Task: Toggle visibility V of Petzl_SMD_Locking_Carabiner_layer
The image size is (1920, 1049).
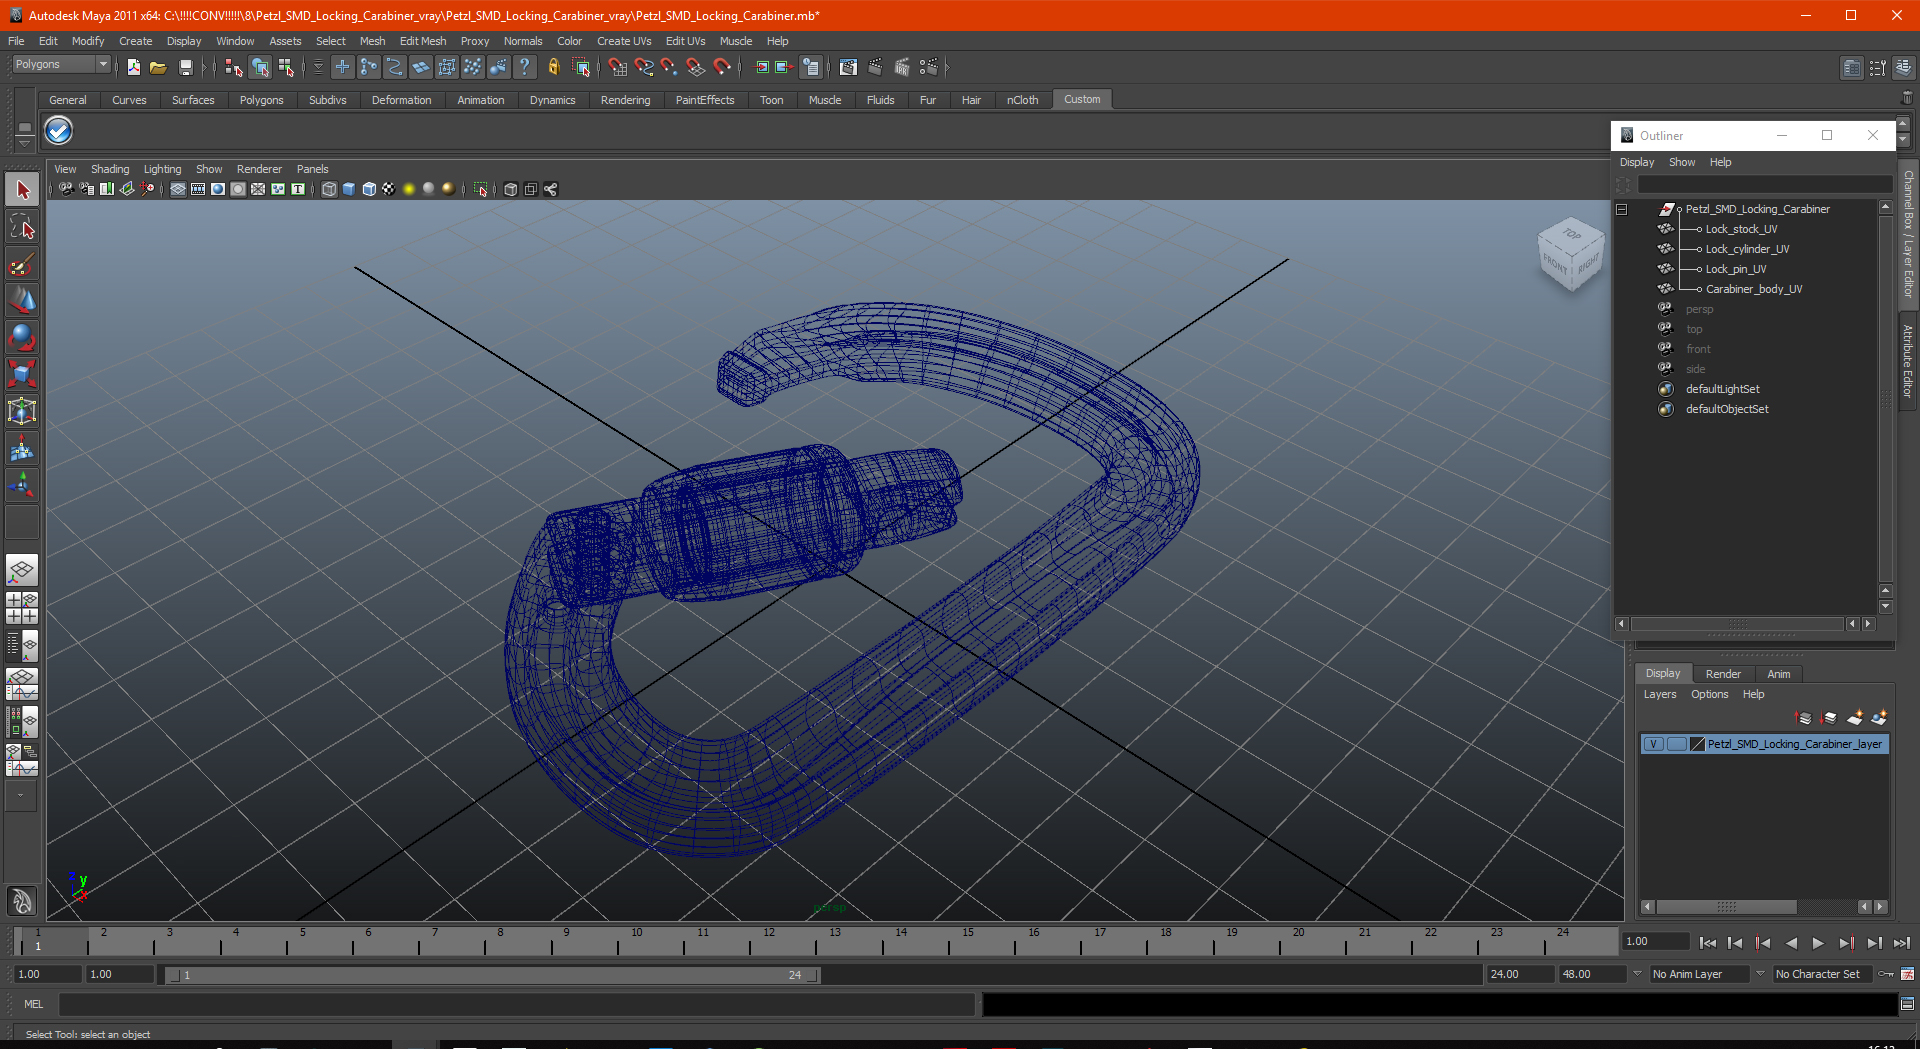Action: tap(1654, 744)
